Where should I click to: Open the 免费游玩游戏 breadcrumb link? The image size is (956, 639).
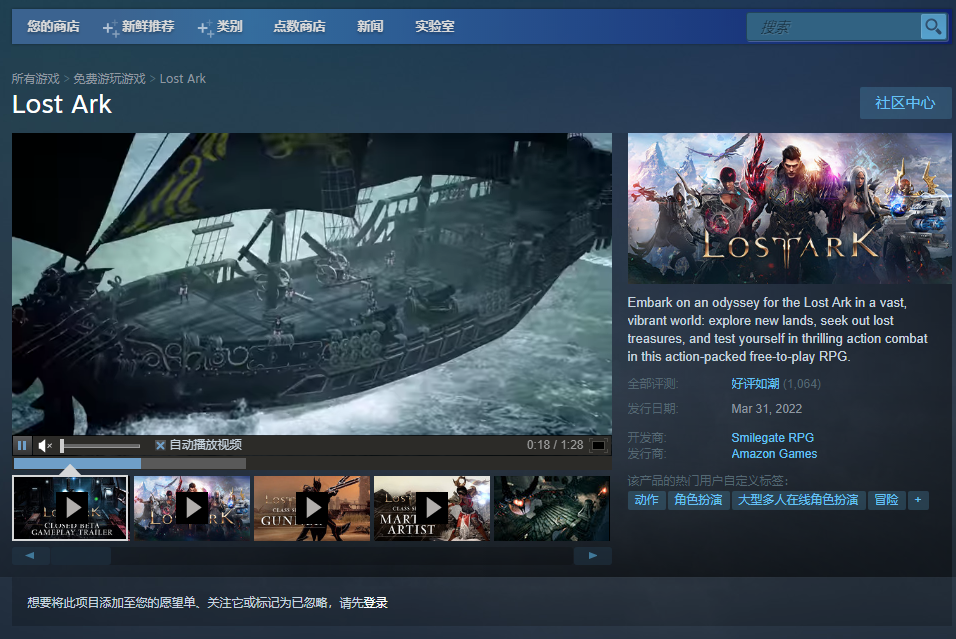point(110,79)
